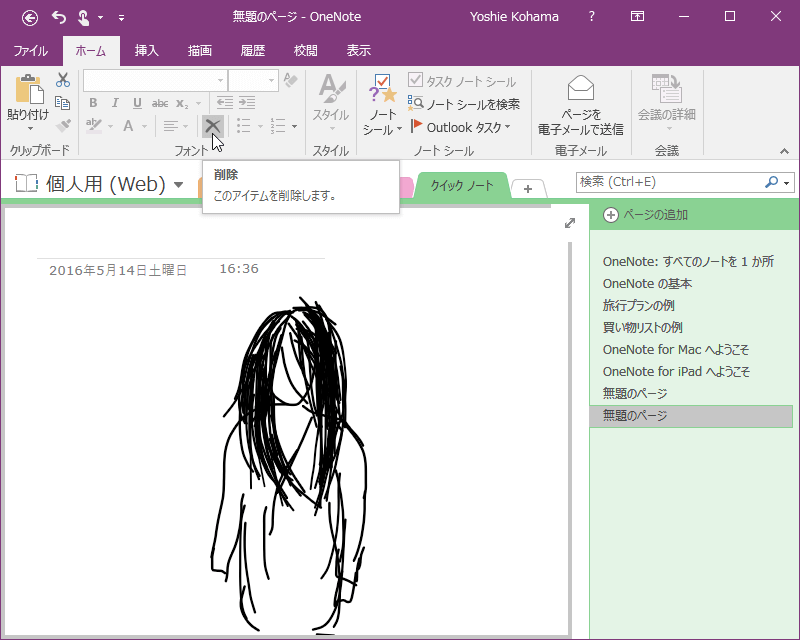Screen dimensions: 800x640
Task: Switch to the 校閲 tab
Action: click(x=306, y=51)
